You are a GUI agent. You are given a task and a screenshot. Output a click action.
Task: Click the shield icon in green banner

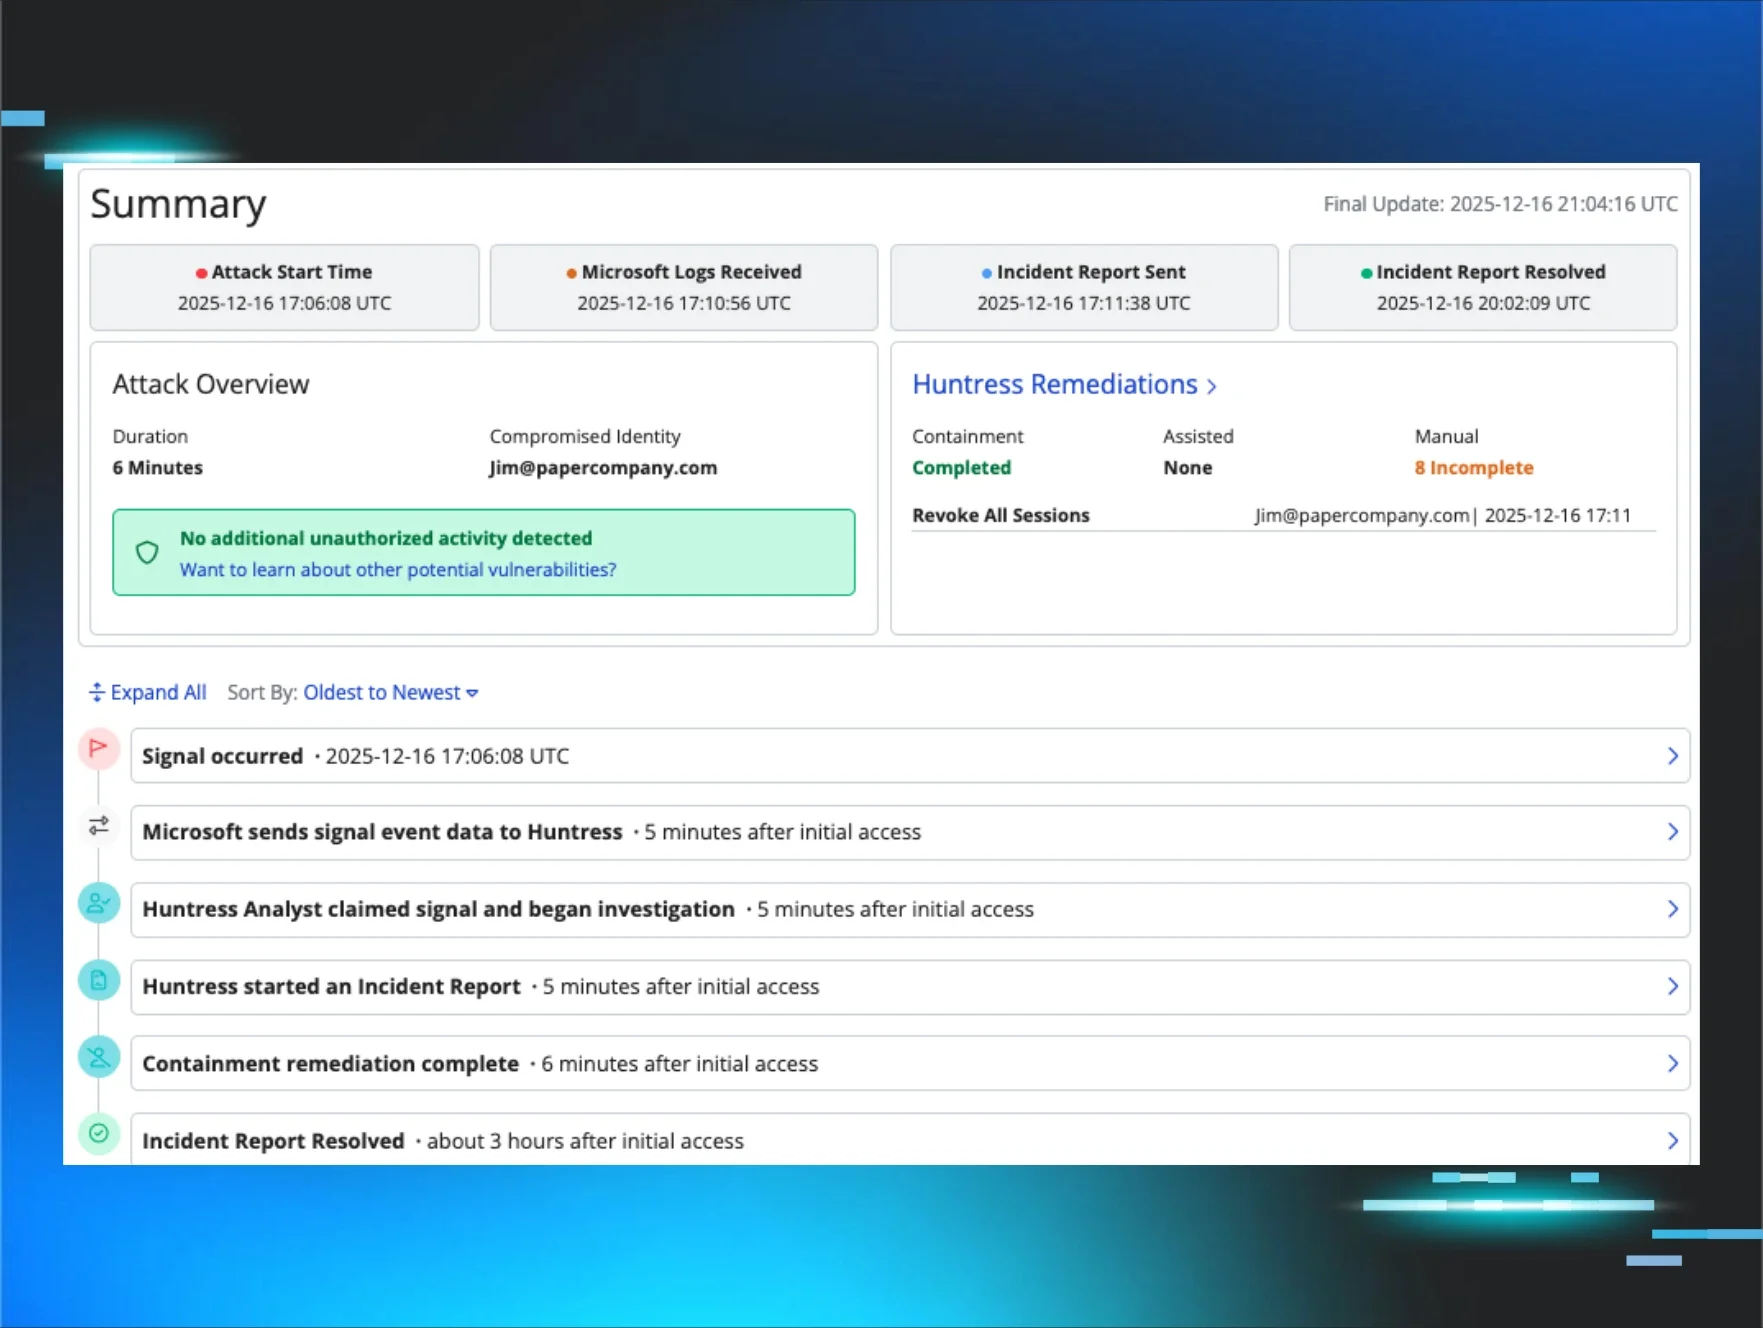coord(147,553)
